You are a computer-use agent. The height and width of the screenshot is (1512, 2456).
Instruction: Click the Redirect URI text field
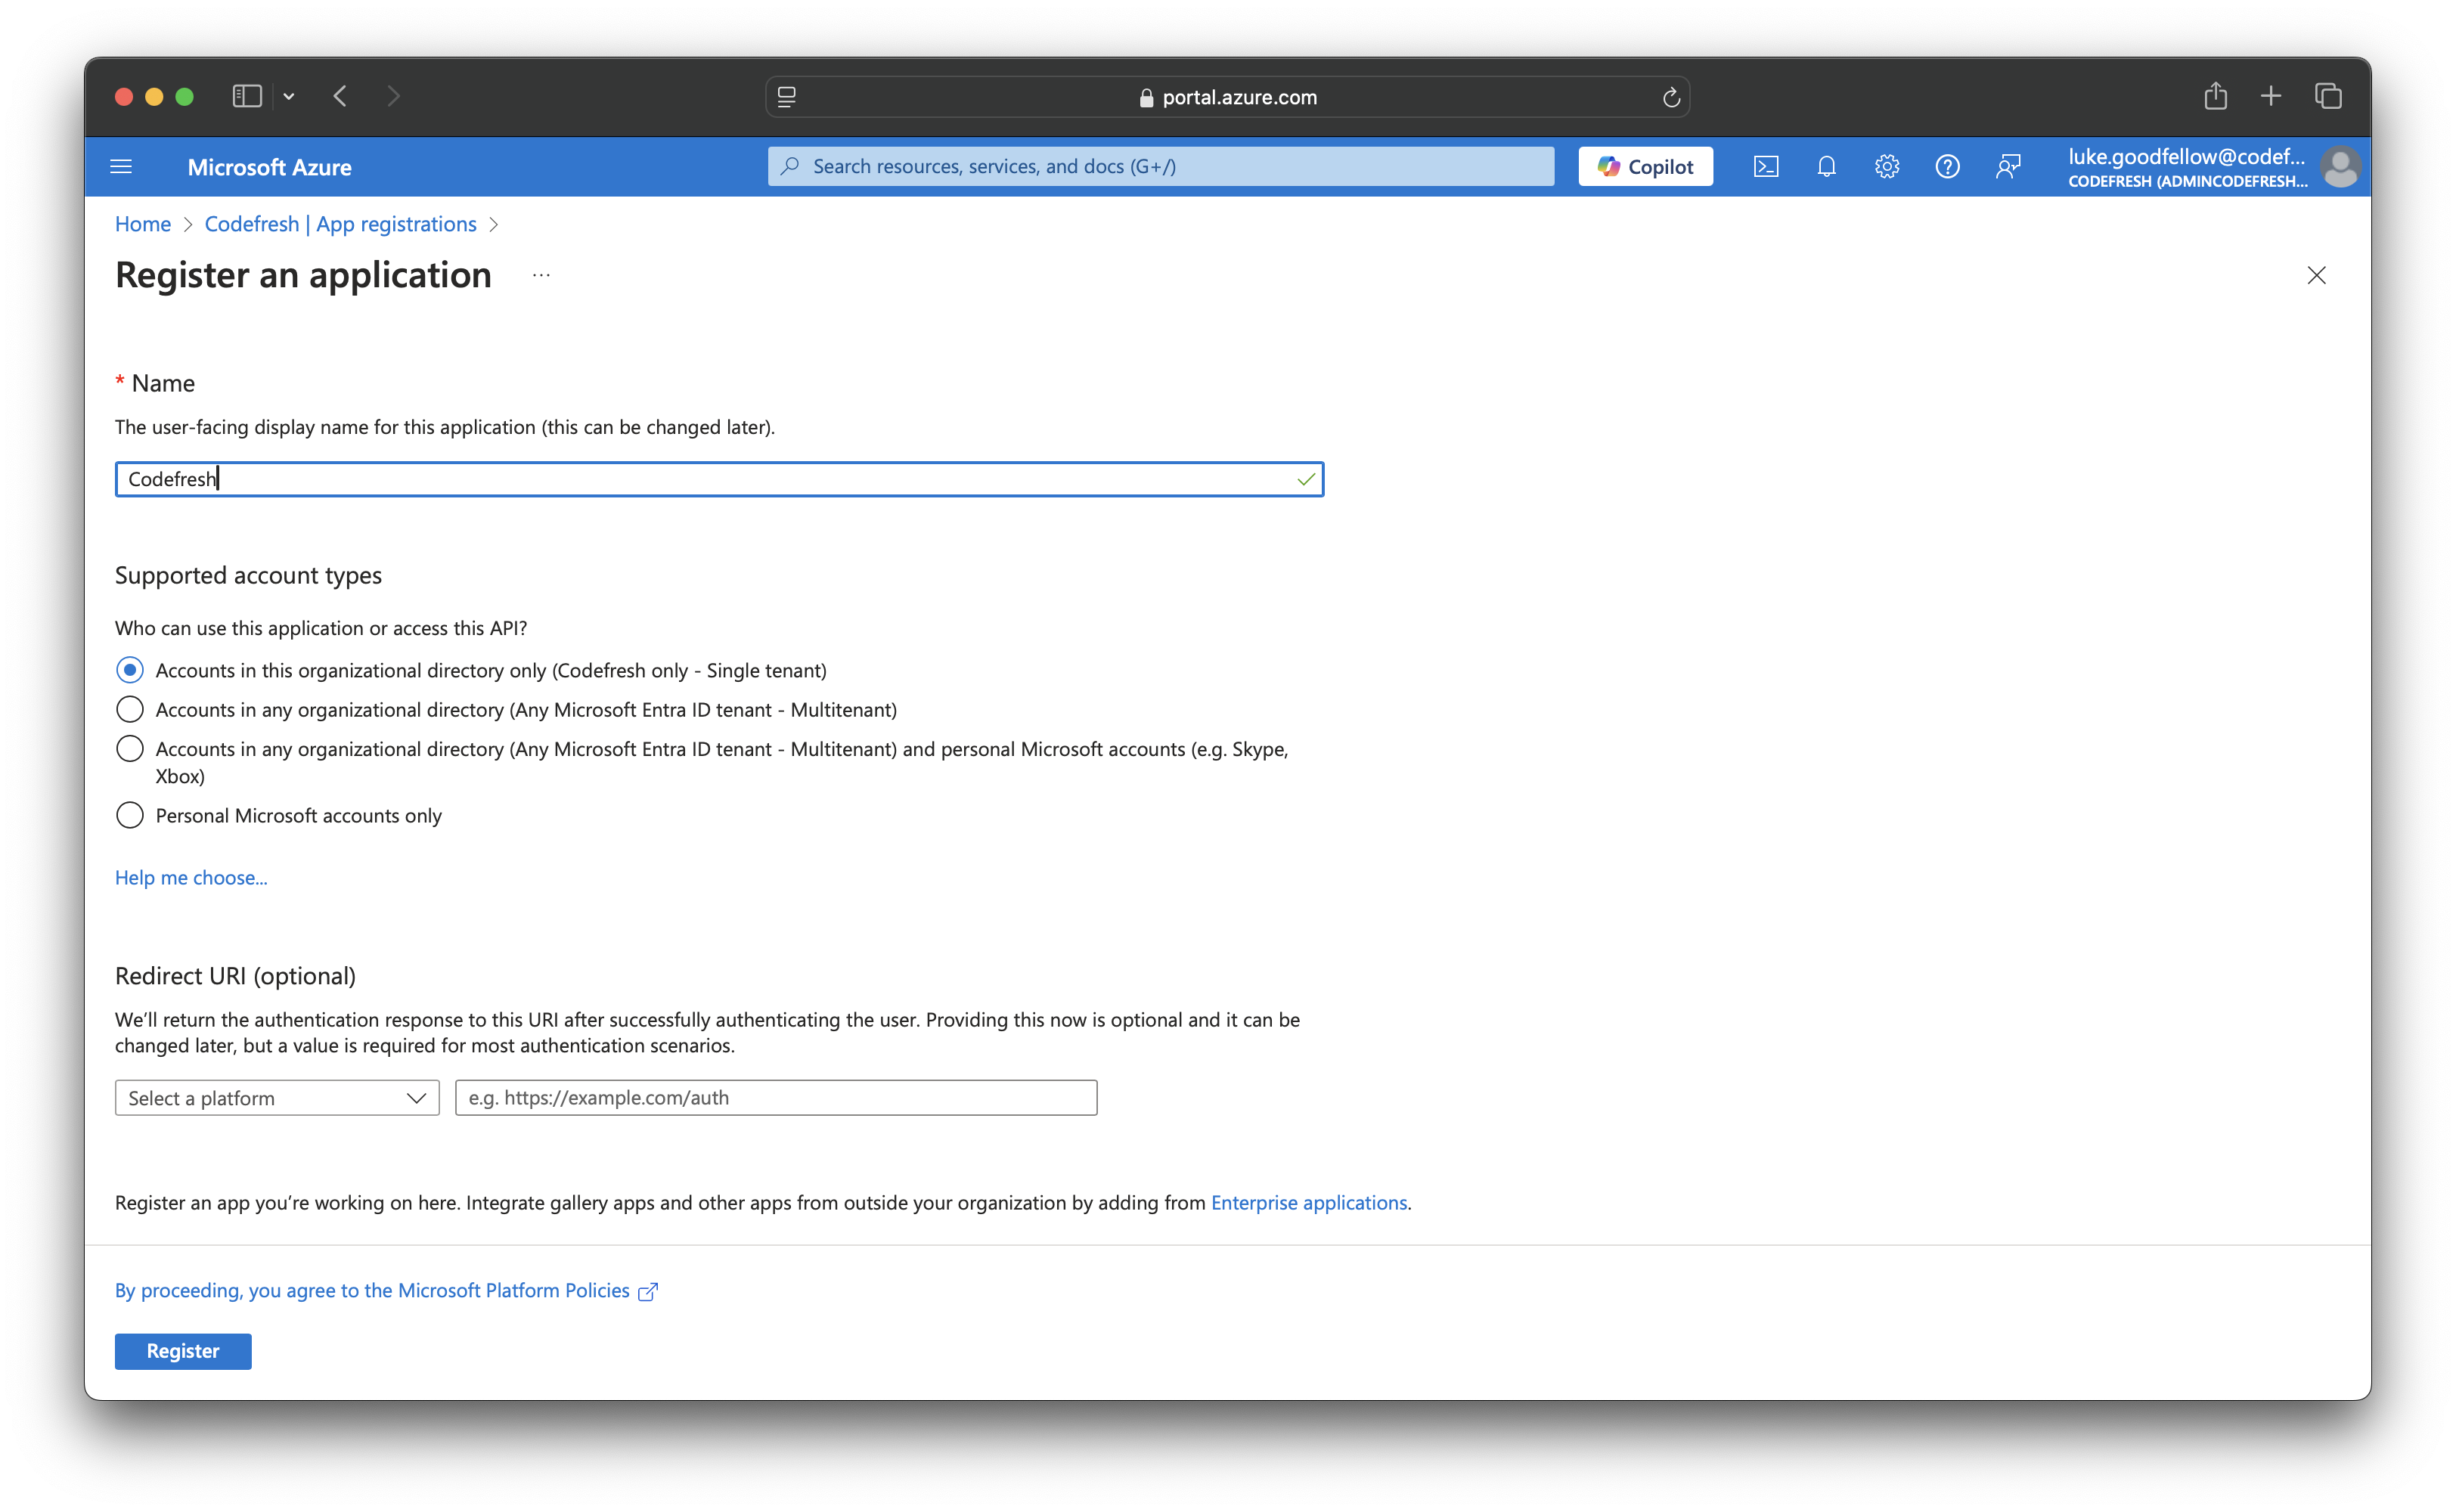pos(776,1098)
